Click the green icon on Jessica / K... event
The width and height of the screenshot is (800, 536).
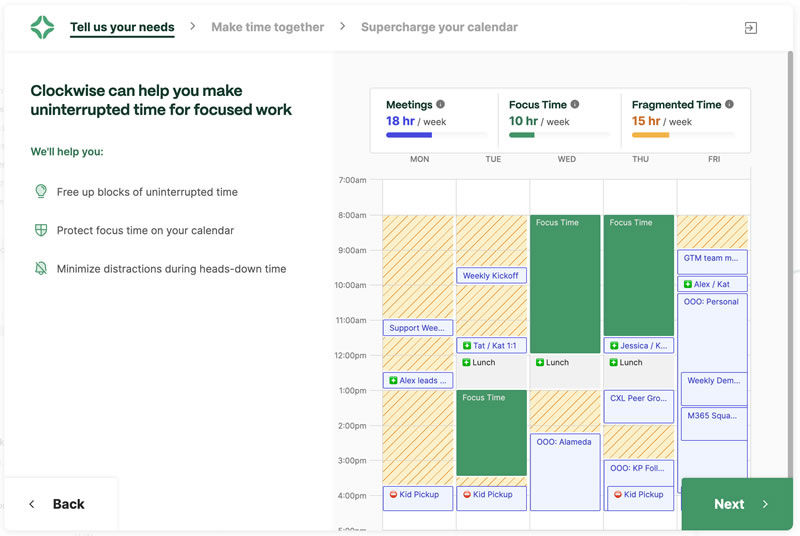point(614,346)
